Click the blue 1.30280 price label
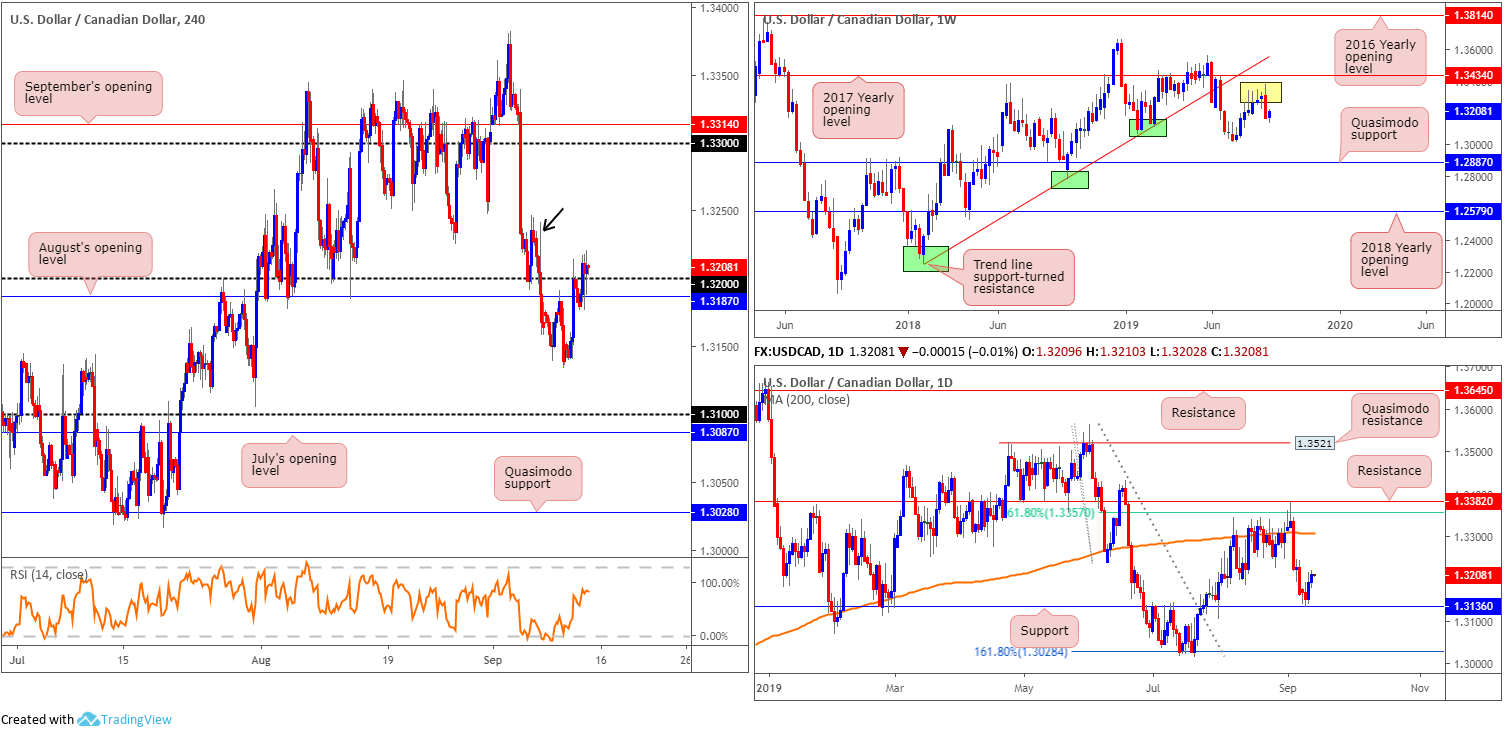Viewport: 1506px width, 734px height. coord(720,512)
